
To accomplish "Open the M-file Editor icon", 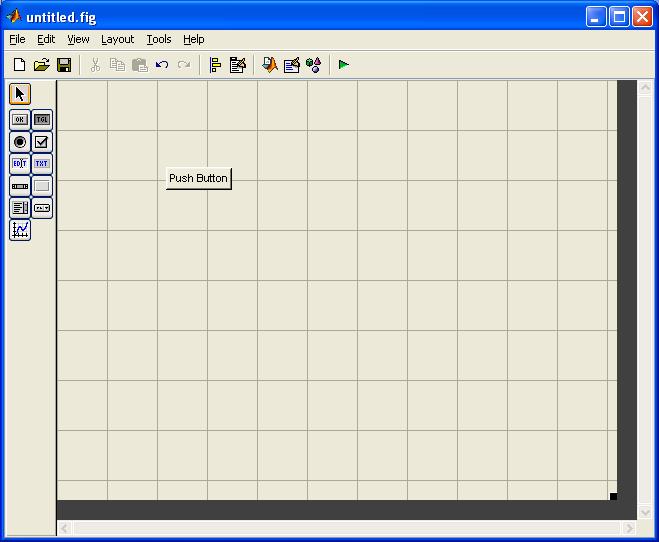I will (269, 65).
